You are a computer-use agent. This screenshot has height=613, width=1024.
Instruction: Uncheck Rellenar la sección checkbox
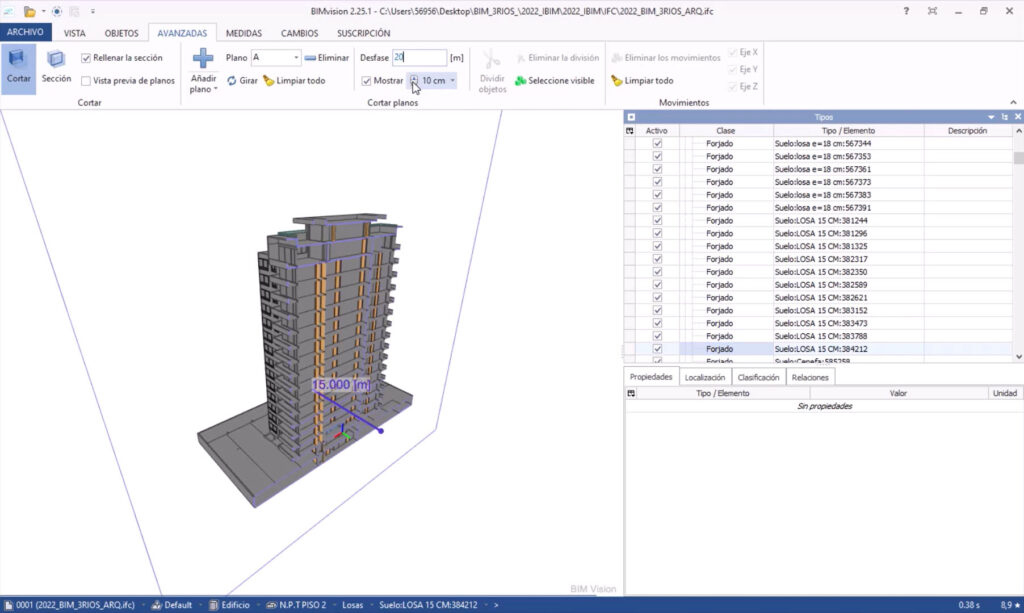[86, 58]
